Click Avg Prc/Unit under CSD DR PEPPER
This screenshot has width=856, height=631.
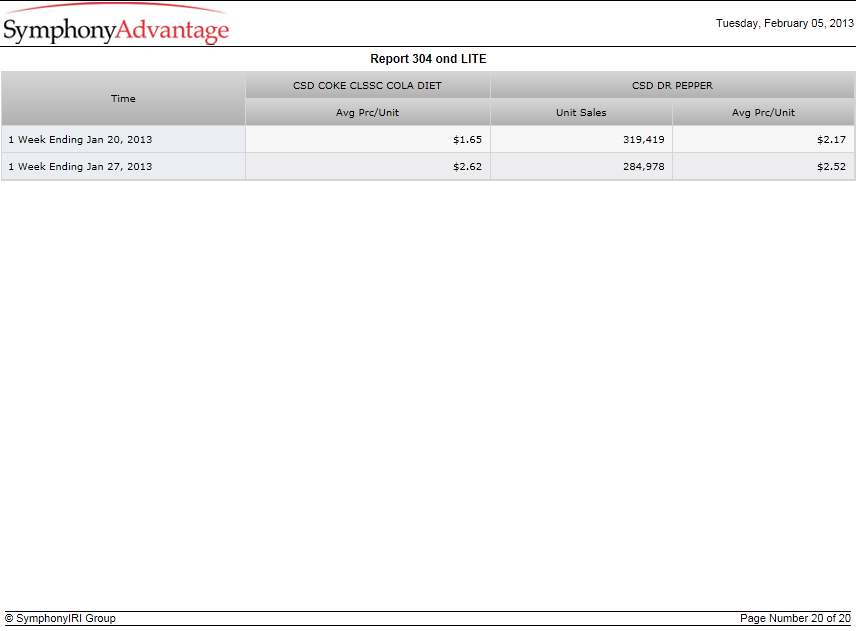click(763, 112)
